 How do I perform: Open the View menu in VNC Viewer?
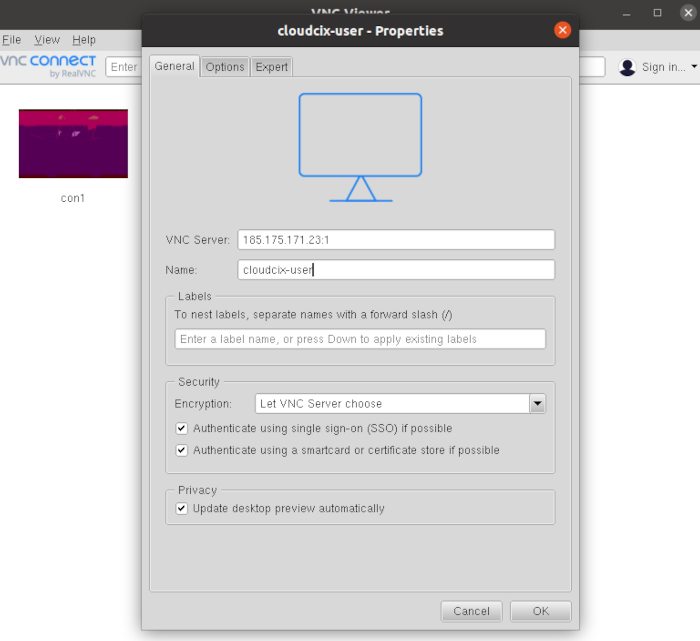(x=47, y=40)
